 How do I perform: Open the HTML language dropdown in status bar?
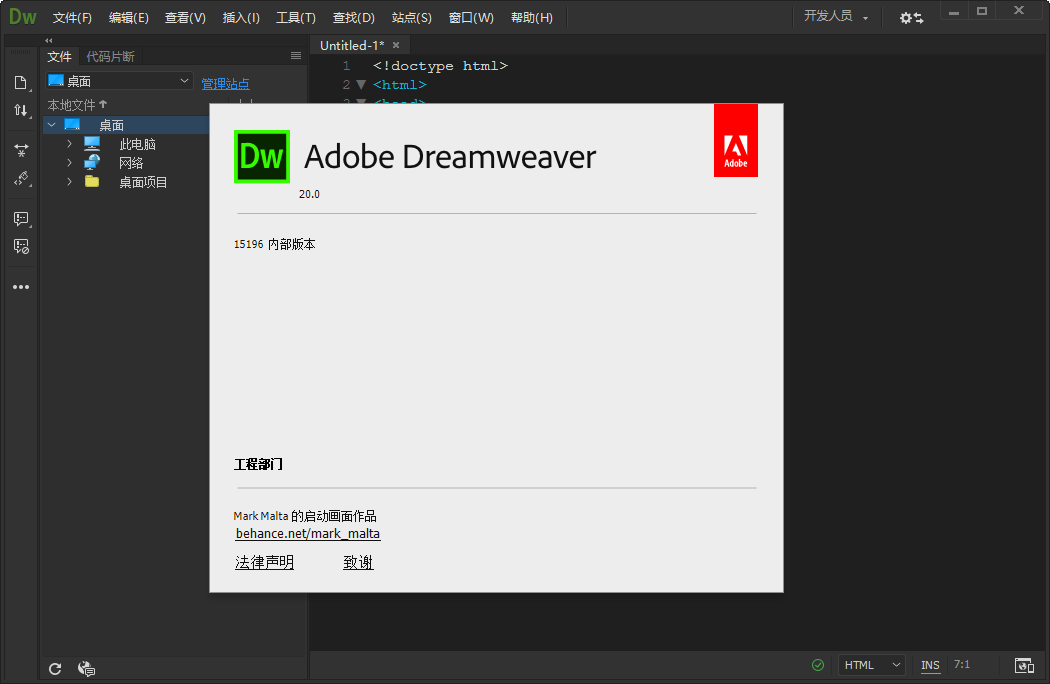(x=872, y=665)
